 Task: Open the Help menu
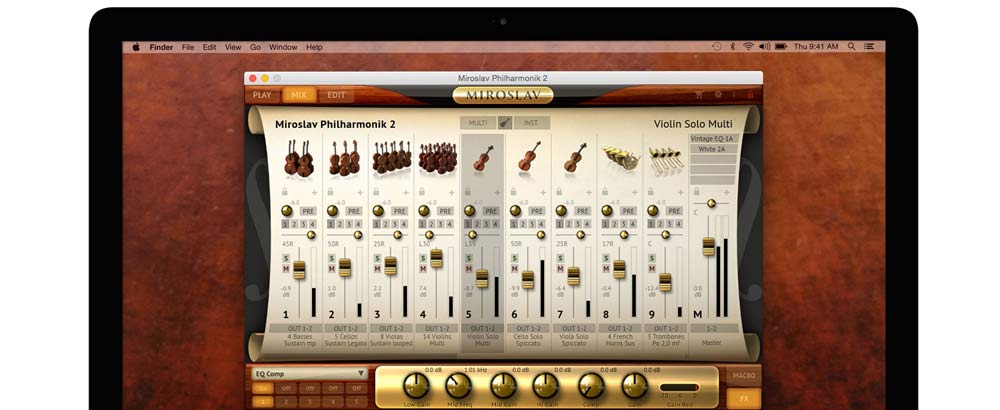(314, 47)
